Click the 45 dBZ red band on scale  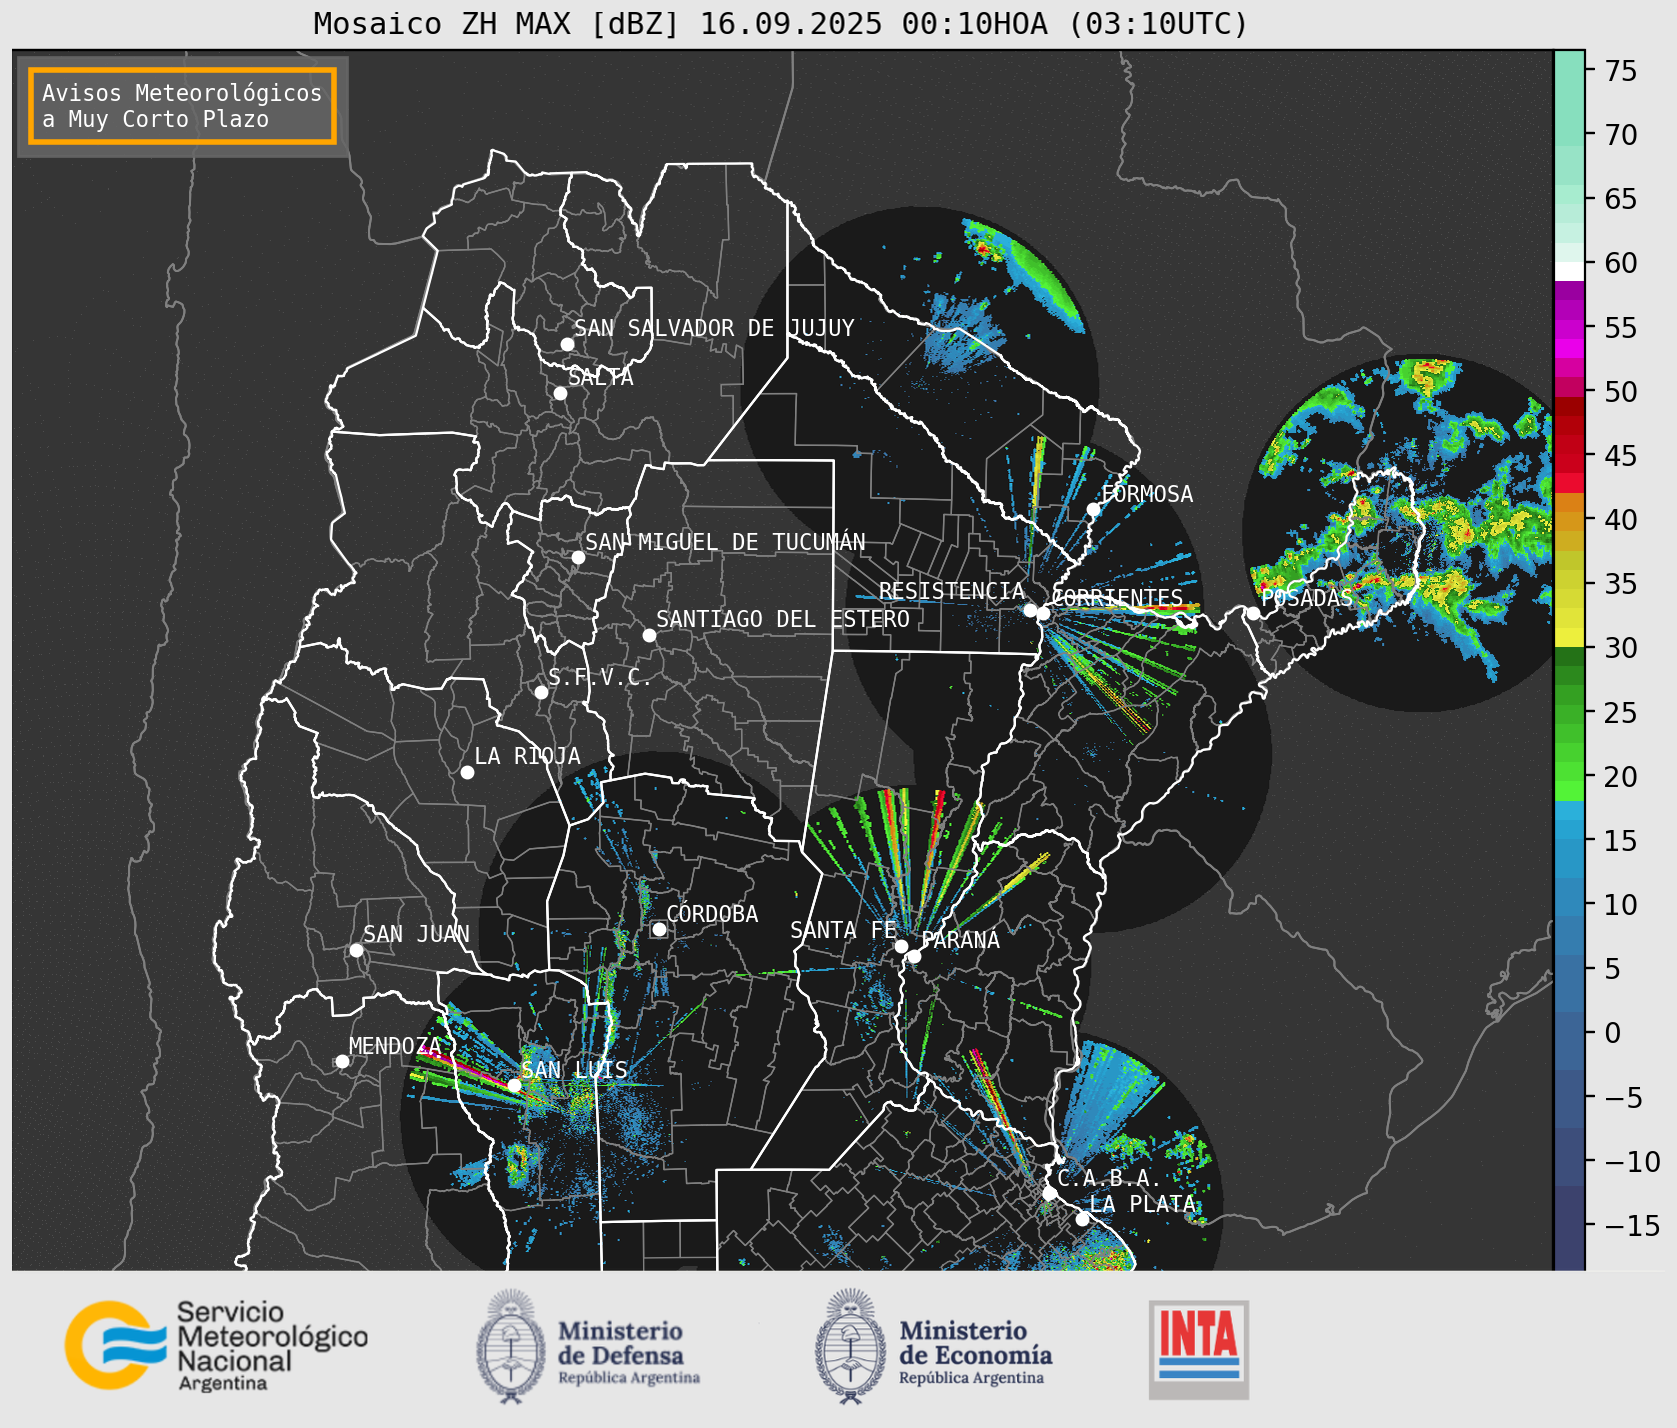[1569, 456]
